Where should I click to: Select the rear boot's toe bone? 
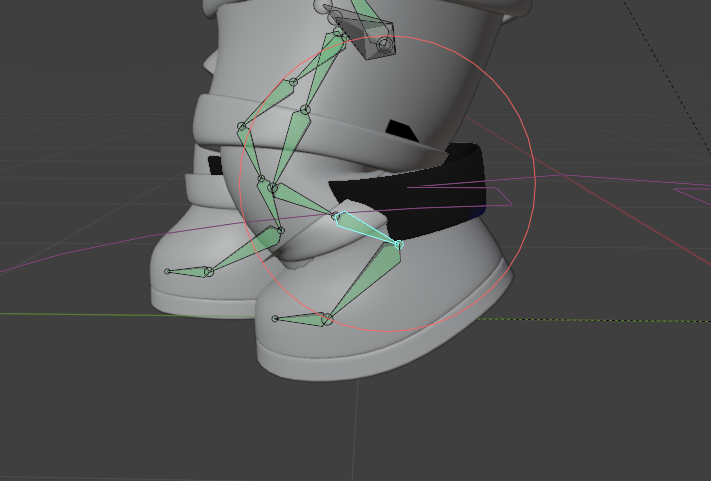click(x=190, y=272)
